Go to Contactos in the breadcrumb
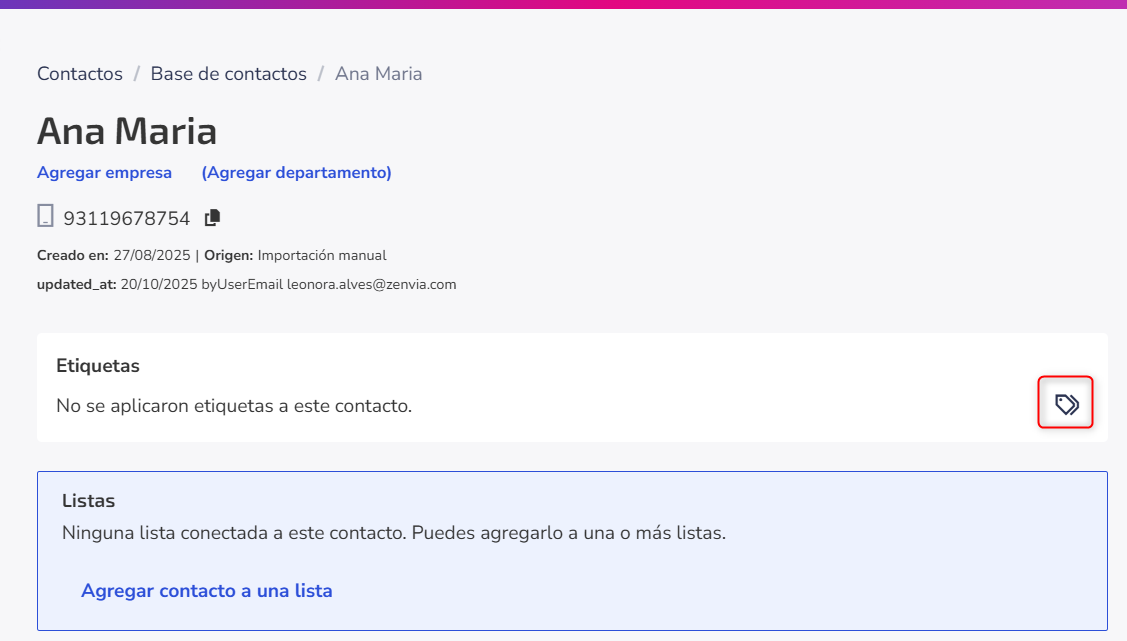The width and height of the screenshot is (1127, 641). [80, 74]
